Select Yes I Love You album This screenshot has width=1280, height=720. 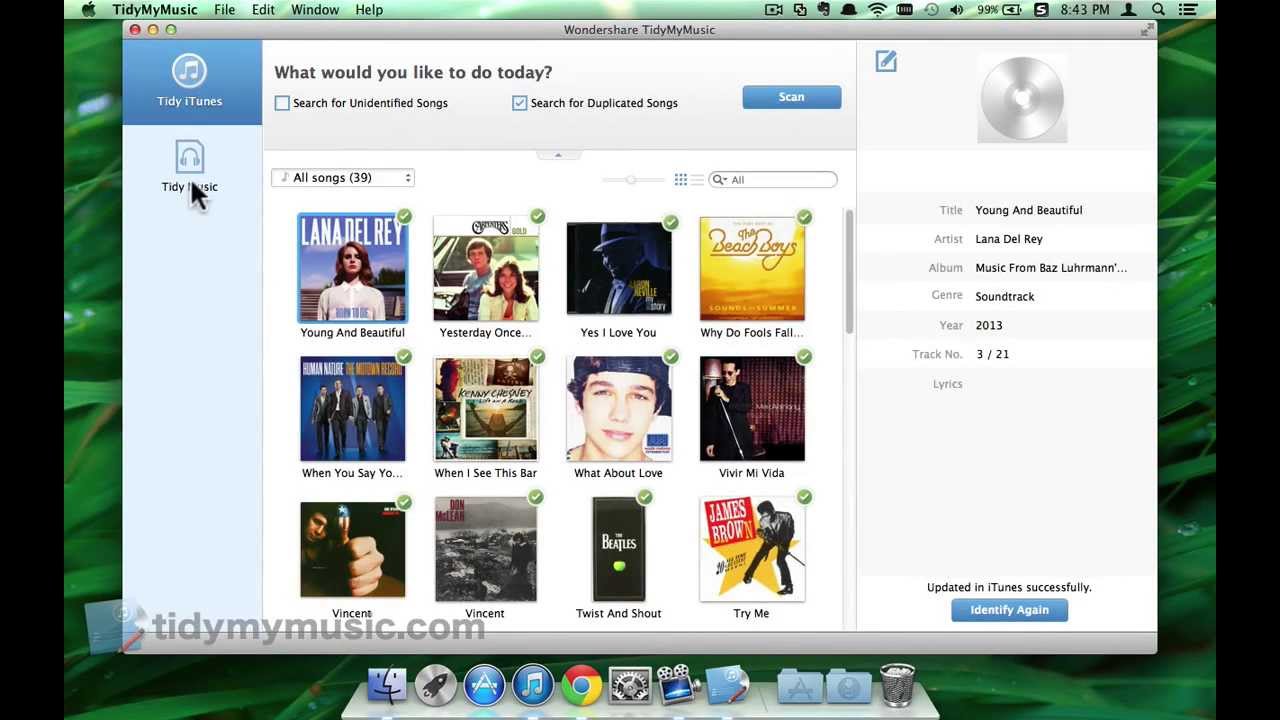618,268
